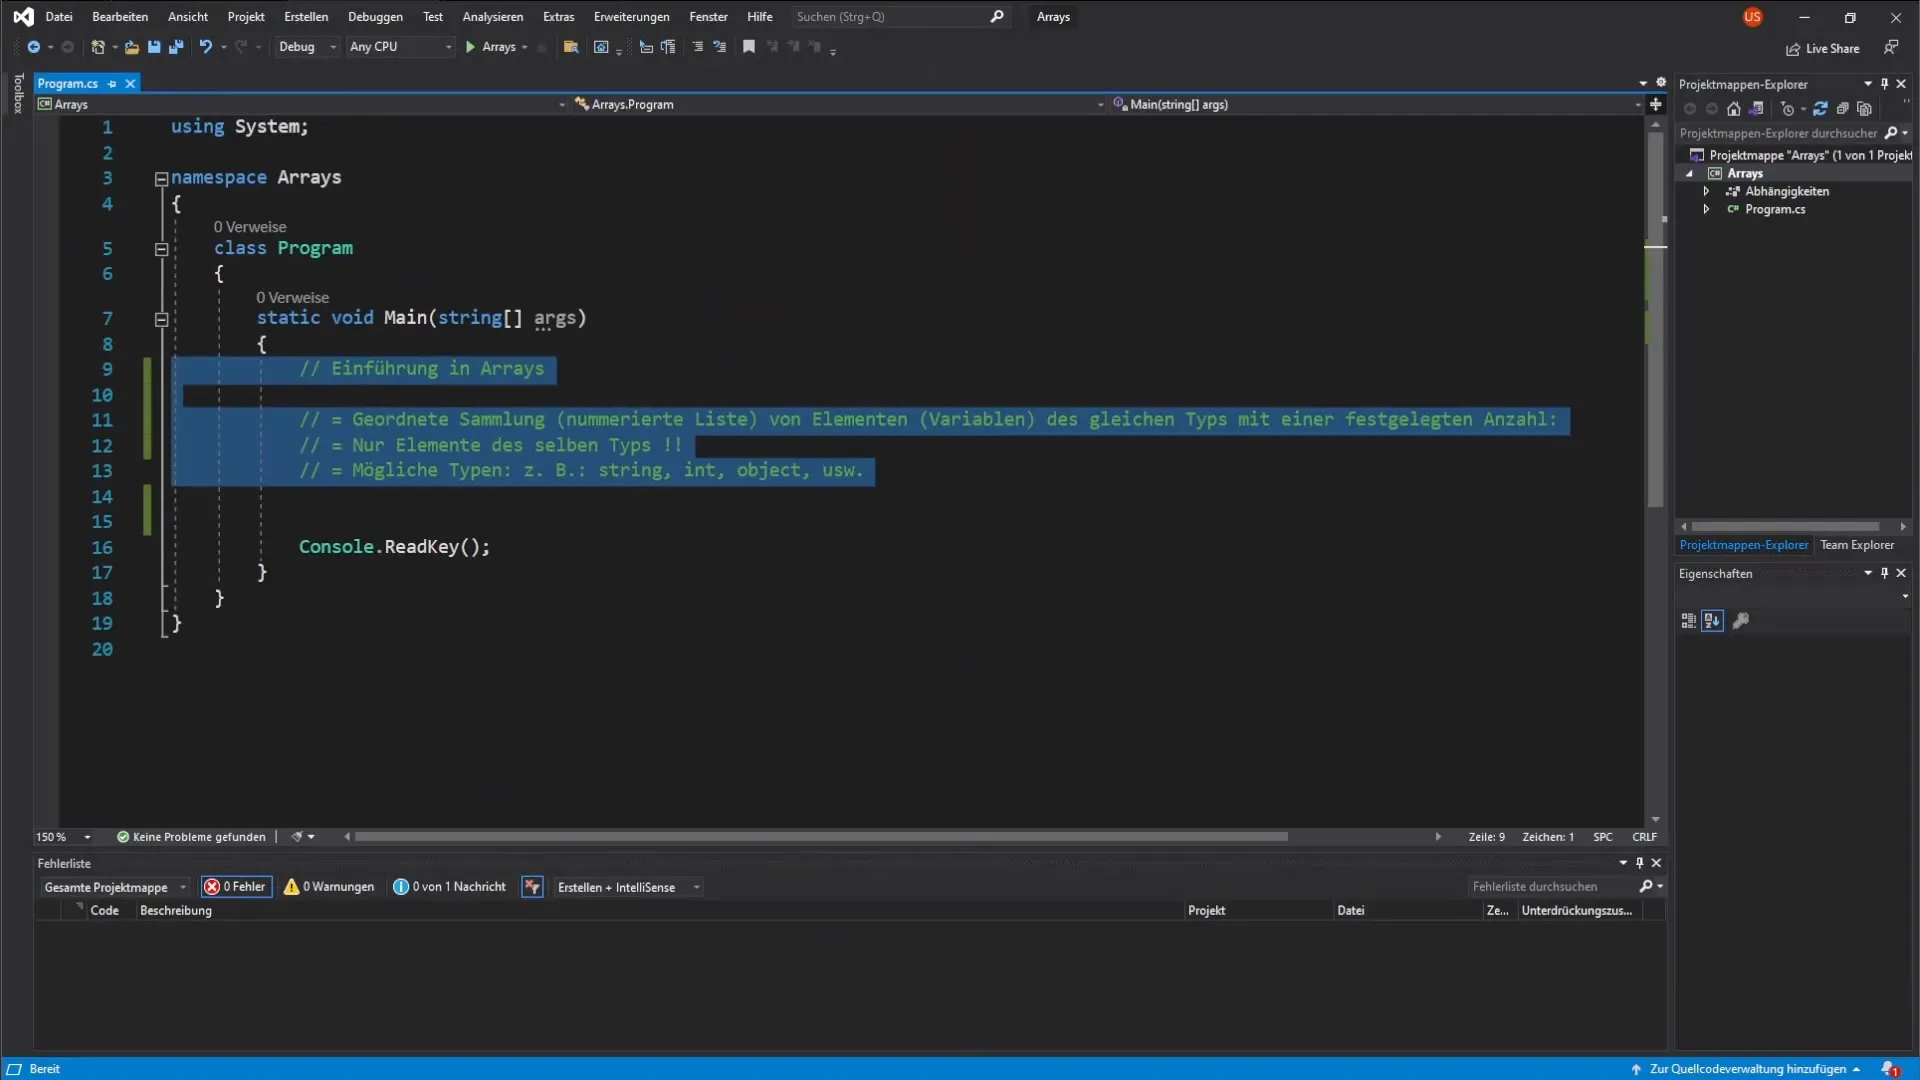Click the Fehlerliste durchsuchen search field
The image size is (1920, 1080).
coord(1566,887)
